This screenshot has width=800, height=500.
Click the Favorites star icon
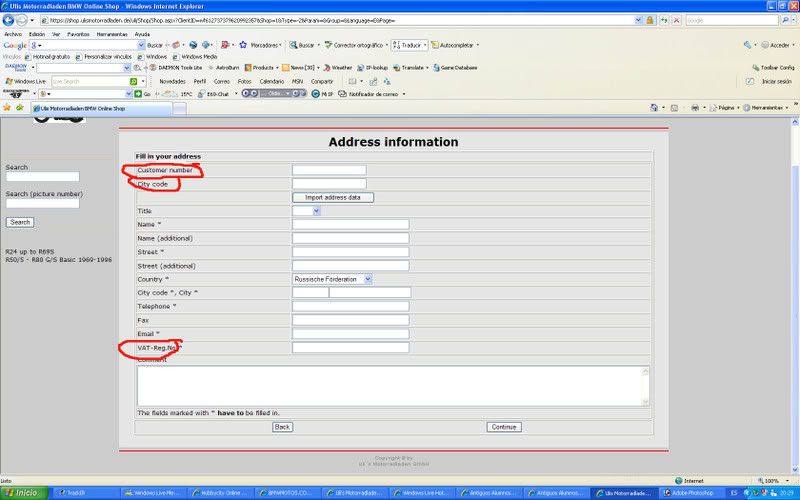(7, 108)
